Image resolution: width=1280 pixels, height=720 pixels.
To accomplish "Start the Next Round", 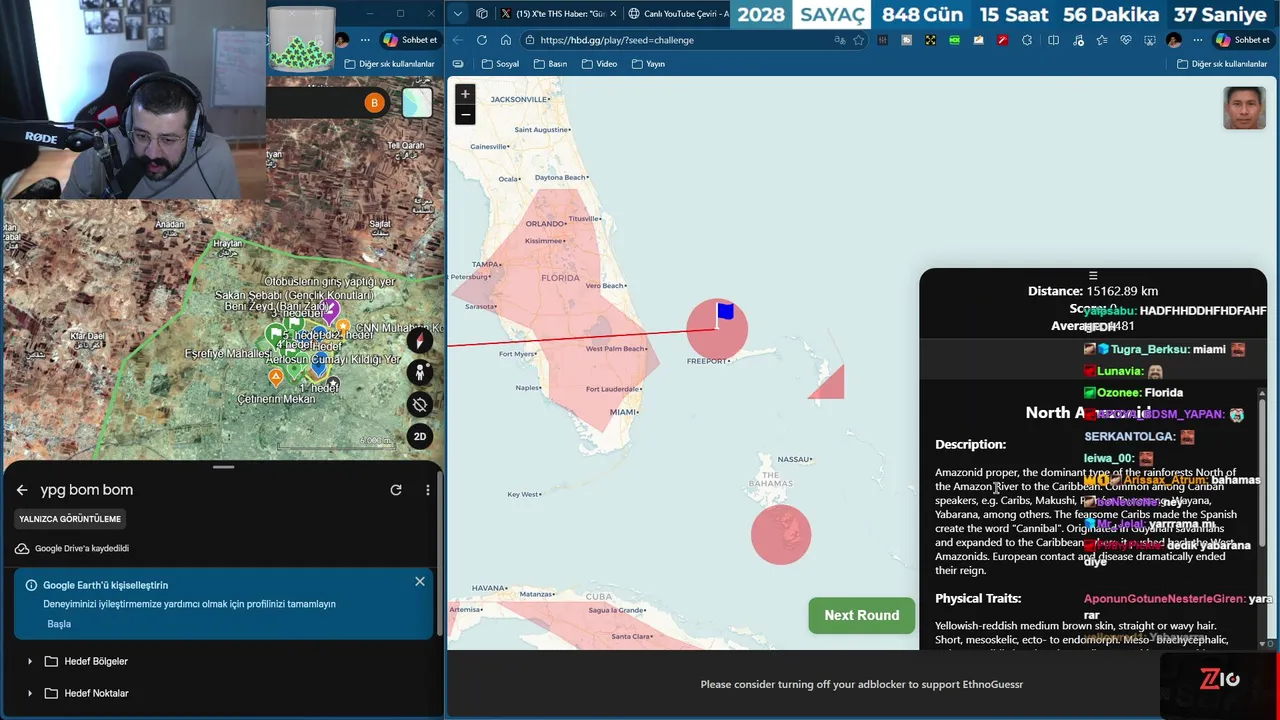I will click(x=861, y=615).
